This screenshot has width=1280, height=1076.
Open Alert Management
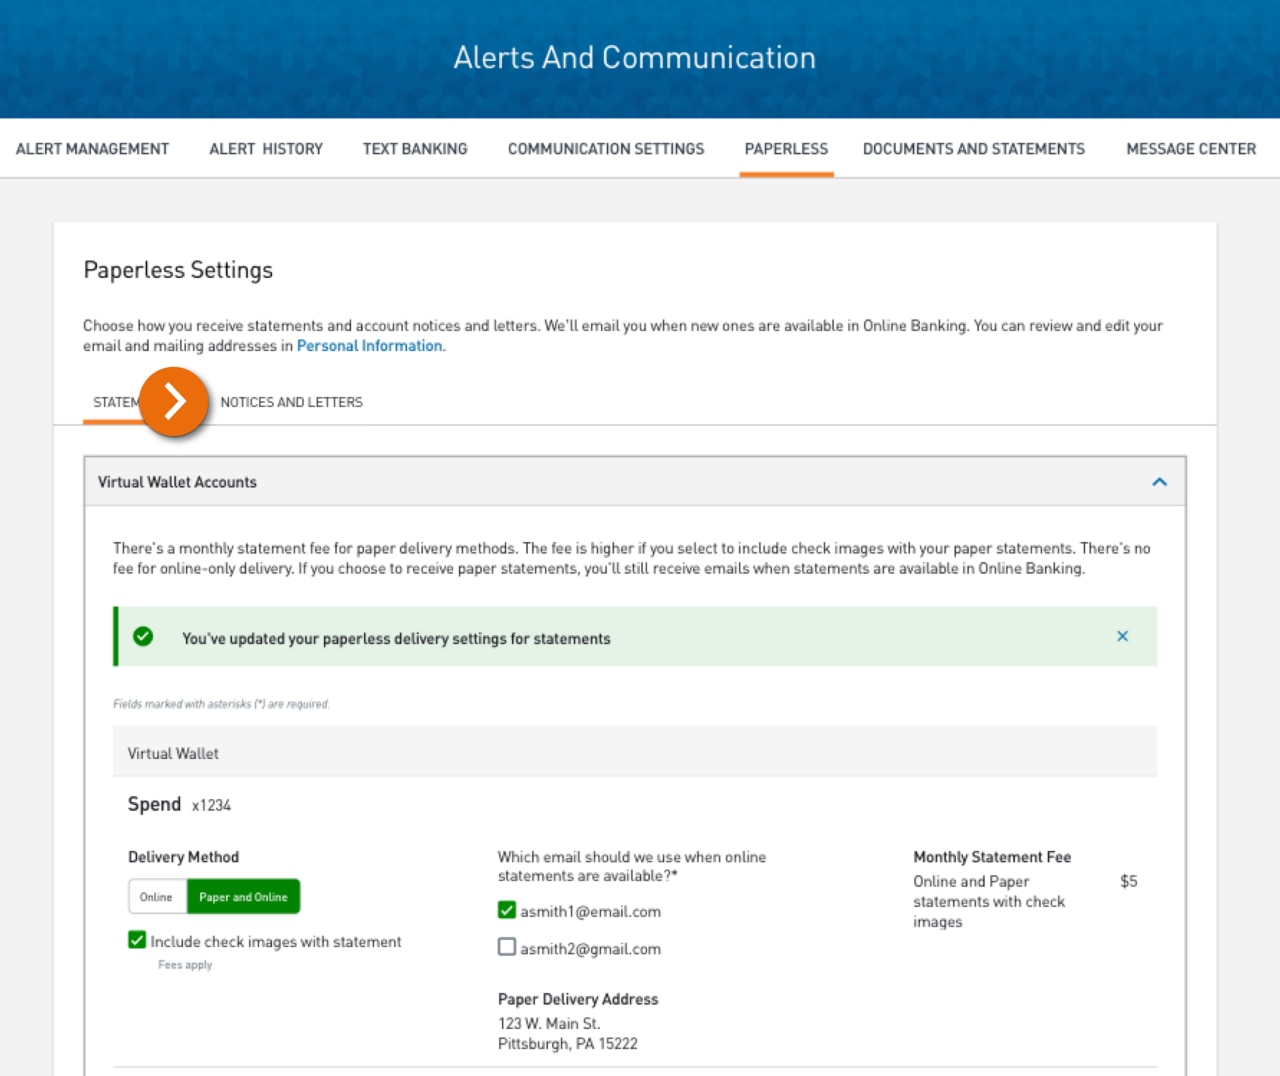(92, 148)
